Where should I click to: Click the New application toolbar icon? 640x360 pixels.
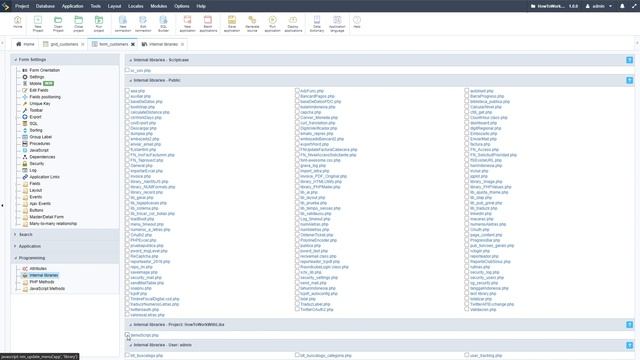(187, 24)
